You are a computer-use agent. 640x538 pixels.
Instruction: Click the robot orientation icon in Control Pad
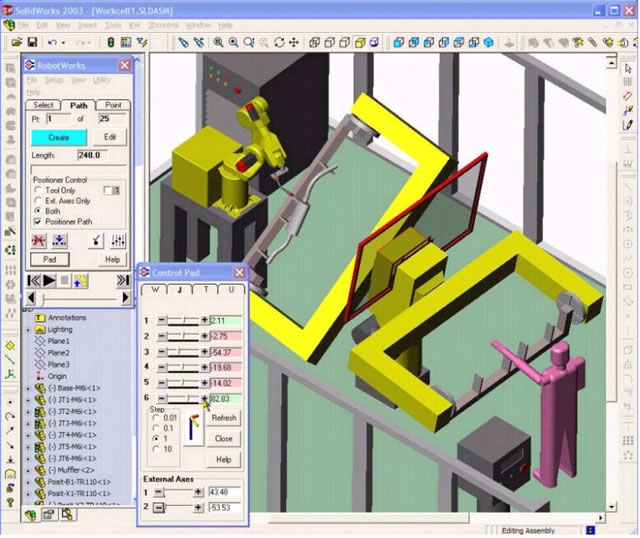tap(194, 429)
